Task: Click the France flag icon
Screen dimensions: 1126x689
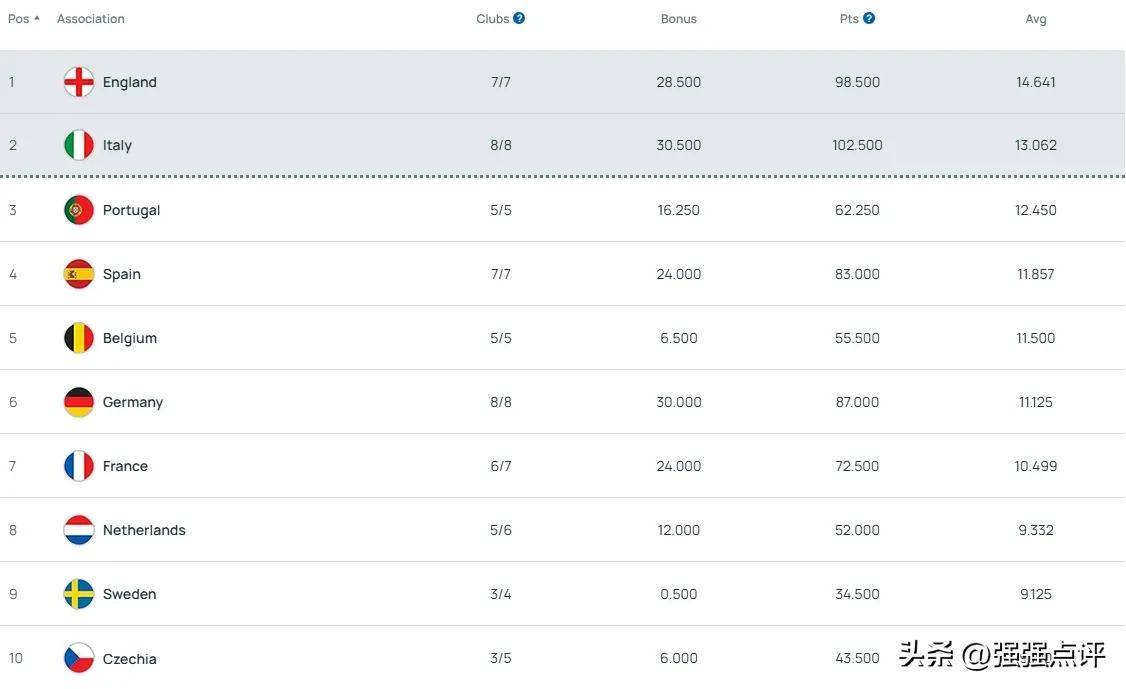Action: click(79, 466)
